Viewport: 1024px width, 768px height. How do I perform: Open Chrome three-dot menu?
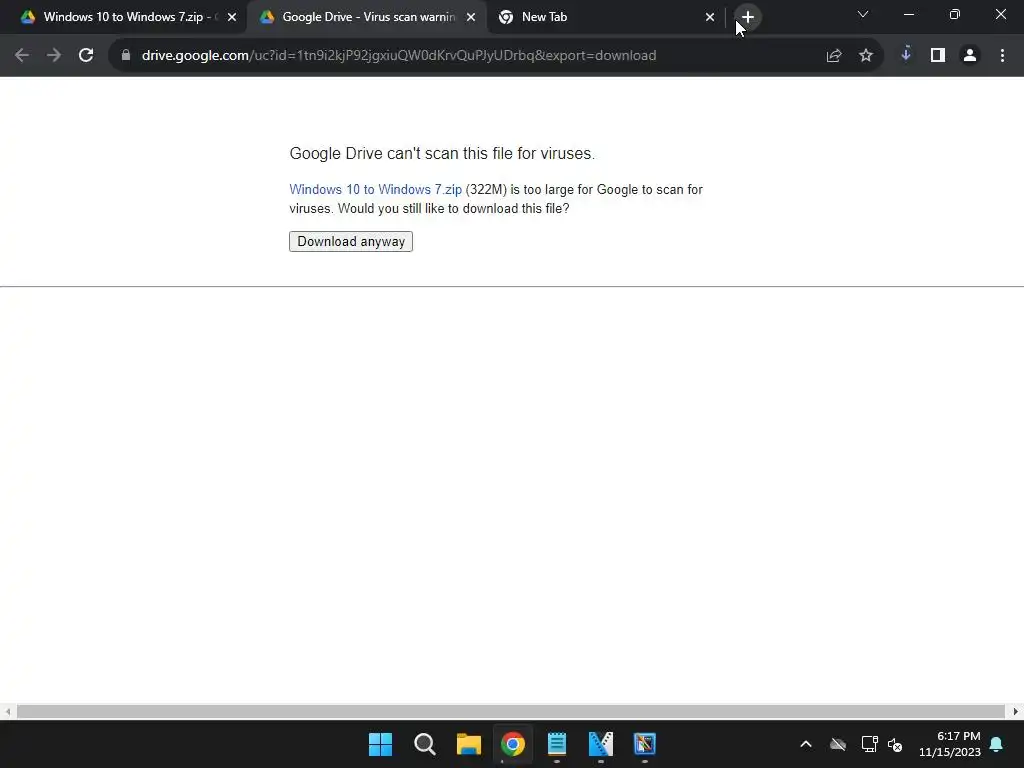(1002, 56)
